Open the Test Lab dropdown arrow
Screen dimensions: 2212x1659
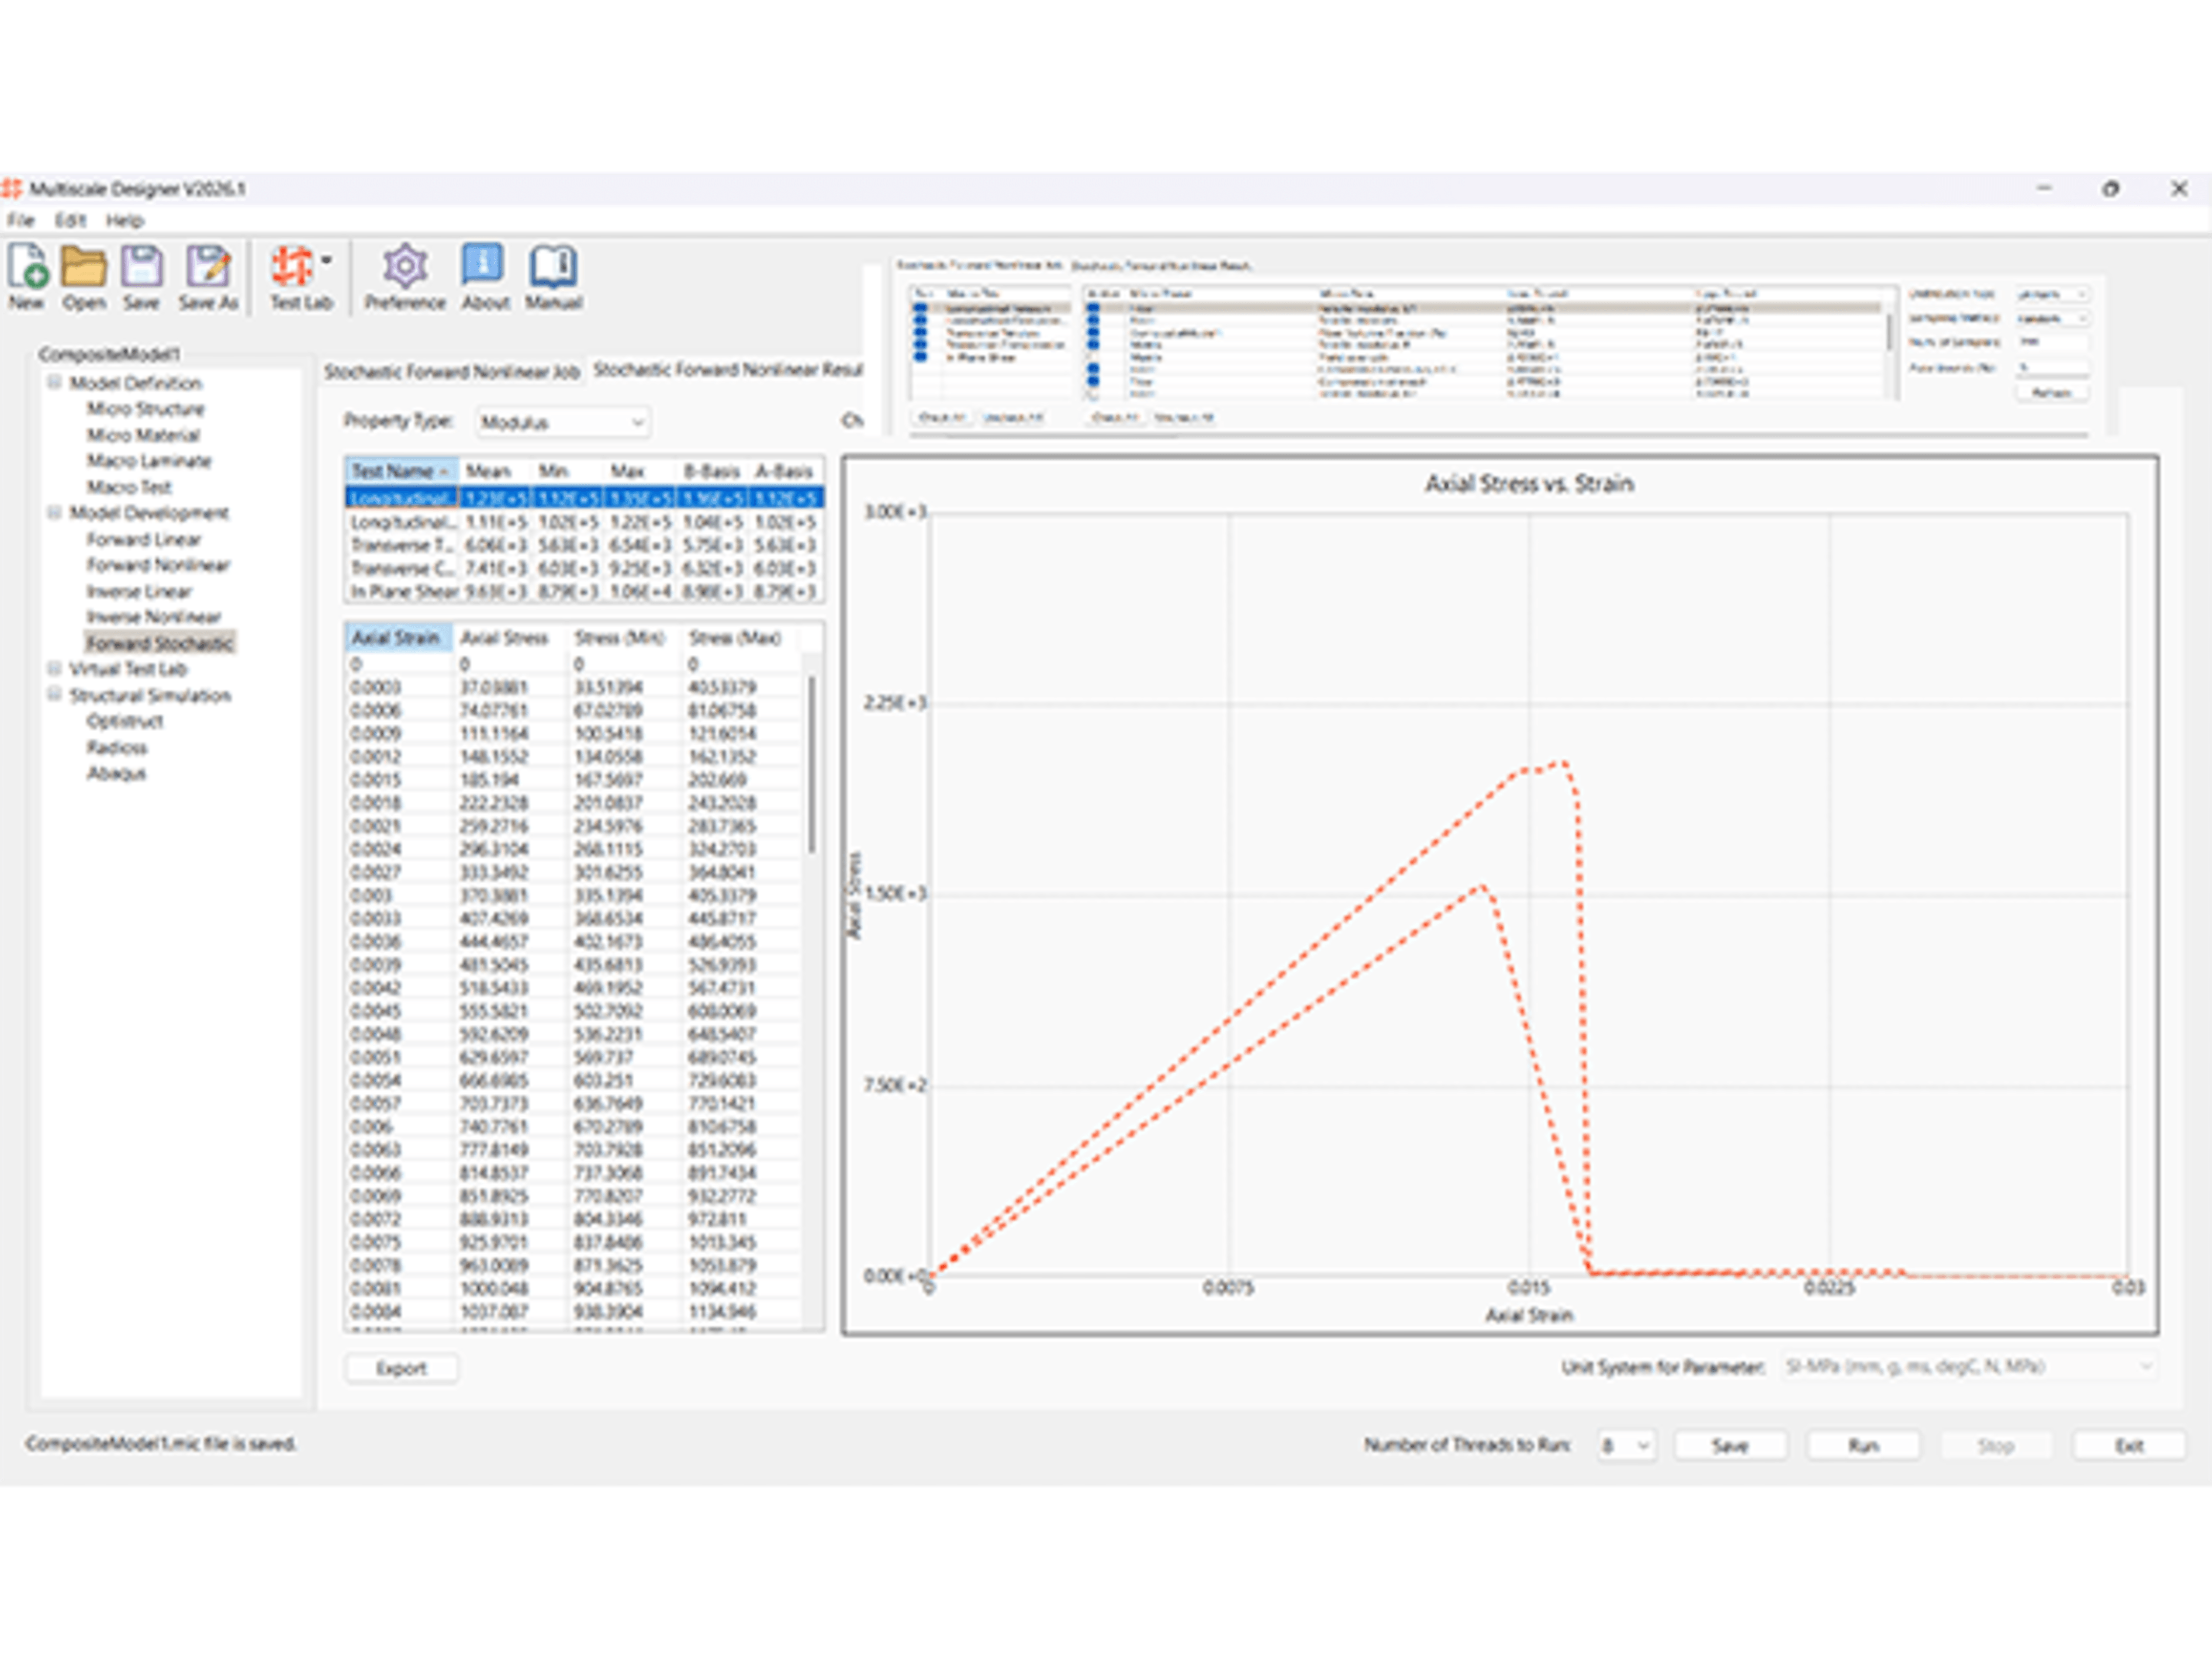(327, 261)
